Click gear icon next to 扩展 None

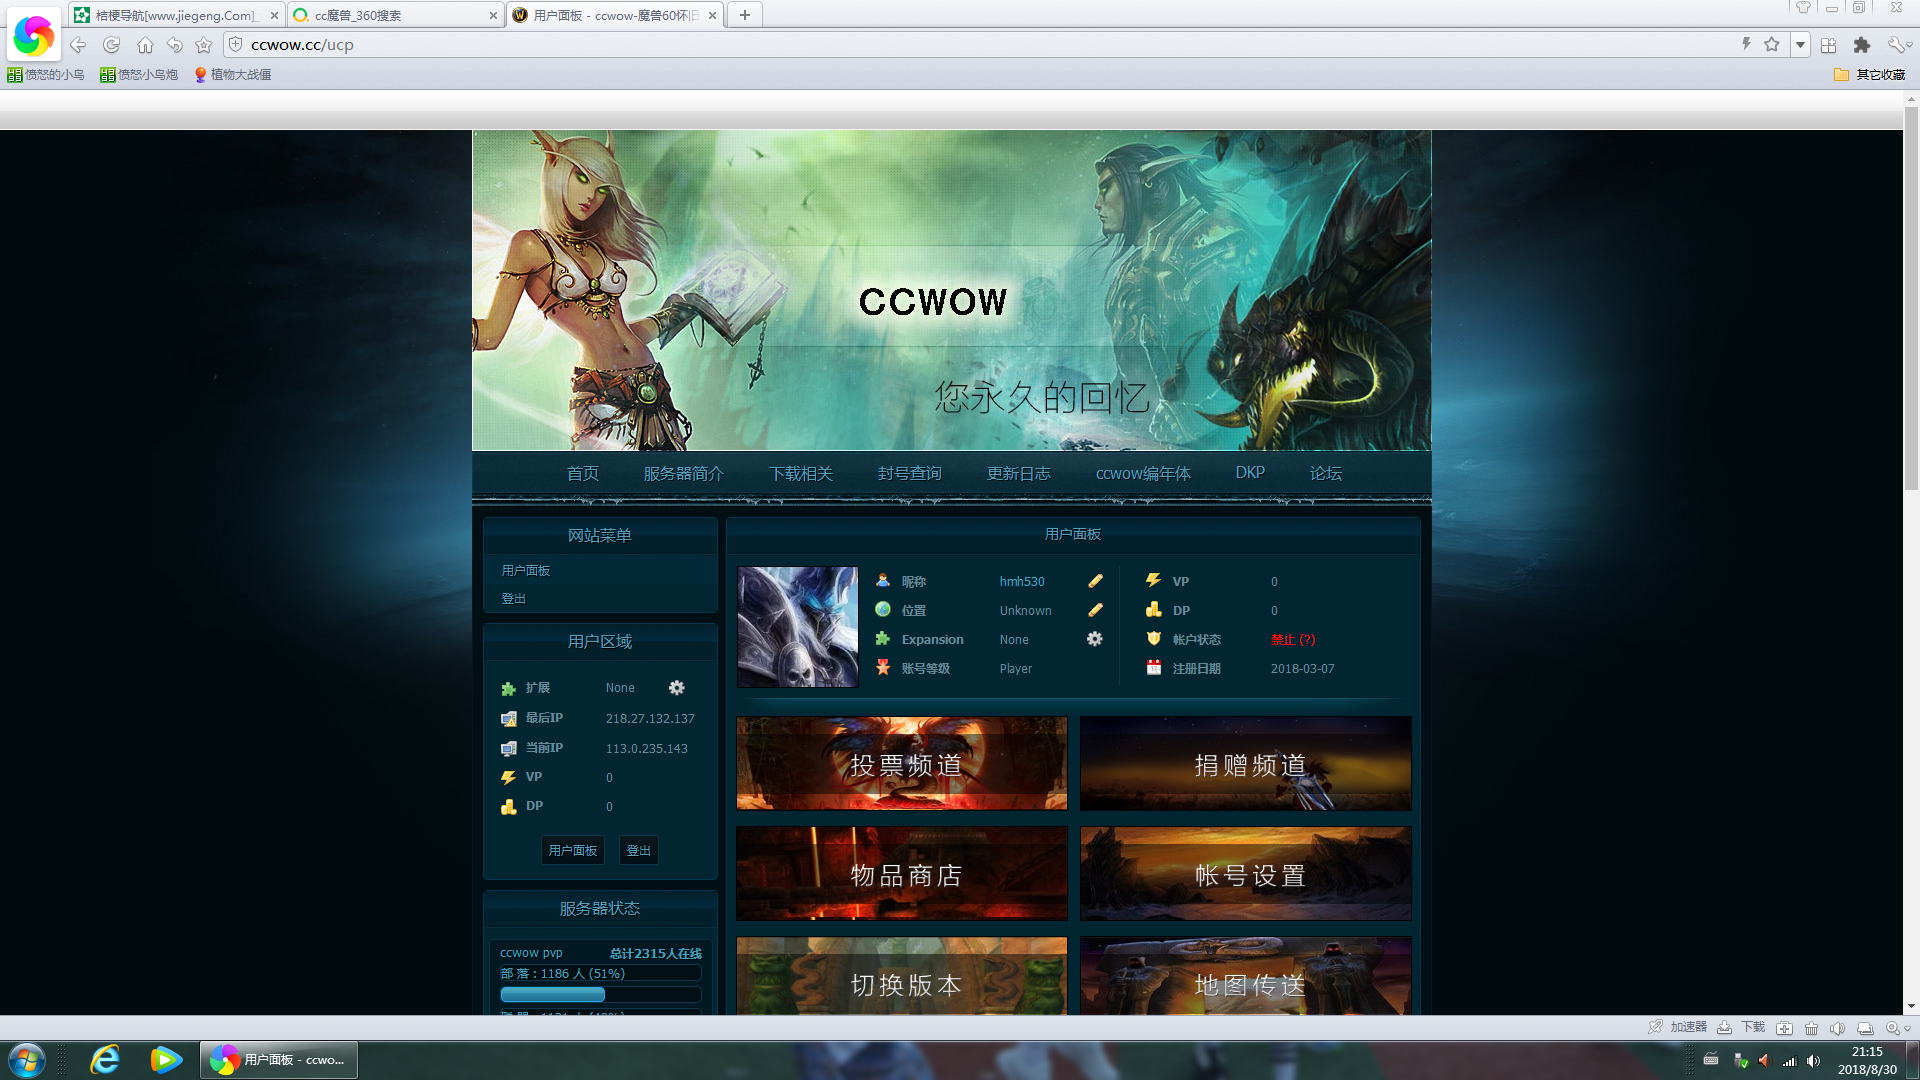(677, 688)
